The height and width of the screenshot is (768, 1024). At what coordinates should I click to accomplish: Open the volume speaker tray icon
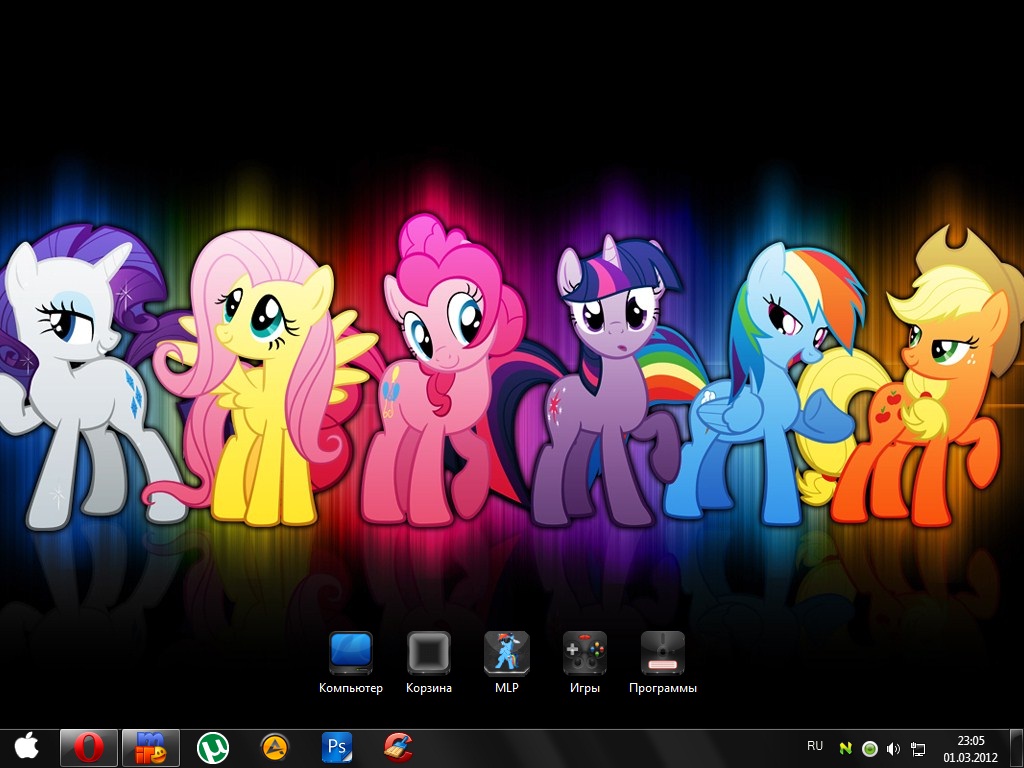[893, 748]
